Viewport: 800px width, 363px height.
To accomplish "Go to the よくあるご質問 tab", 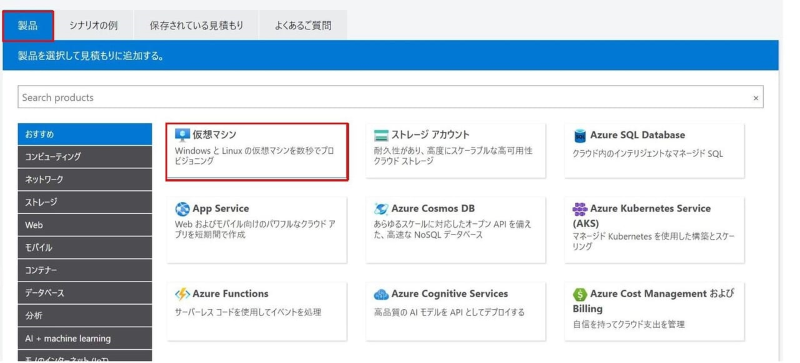I will (x=303, y=26).
